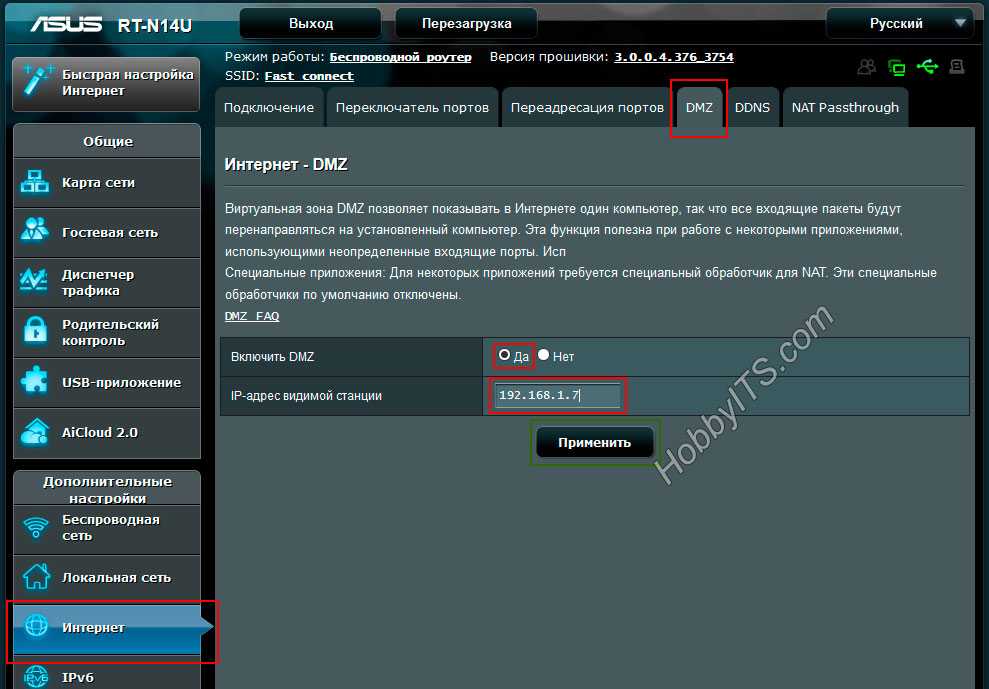The width and height of the screenshot is (989, 689).
Task: Switch to the DDNS tab
Action: coord(752,108)
